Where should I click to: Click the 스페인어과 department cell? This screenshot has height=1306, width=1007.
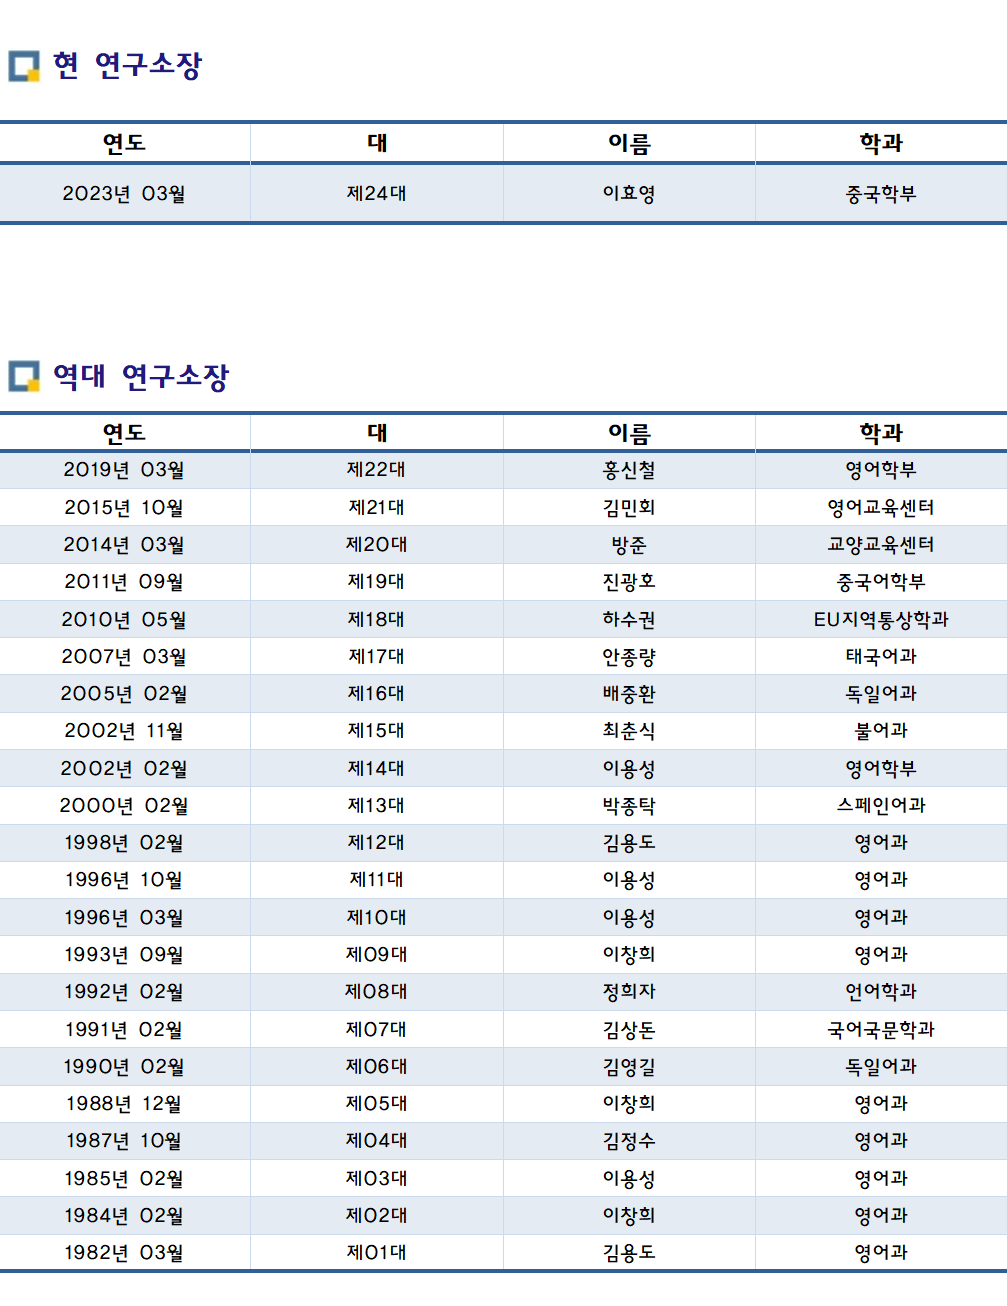[x=881, y=806]
